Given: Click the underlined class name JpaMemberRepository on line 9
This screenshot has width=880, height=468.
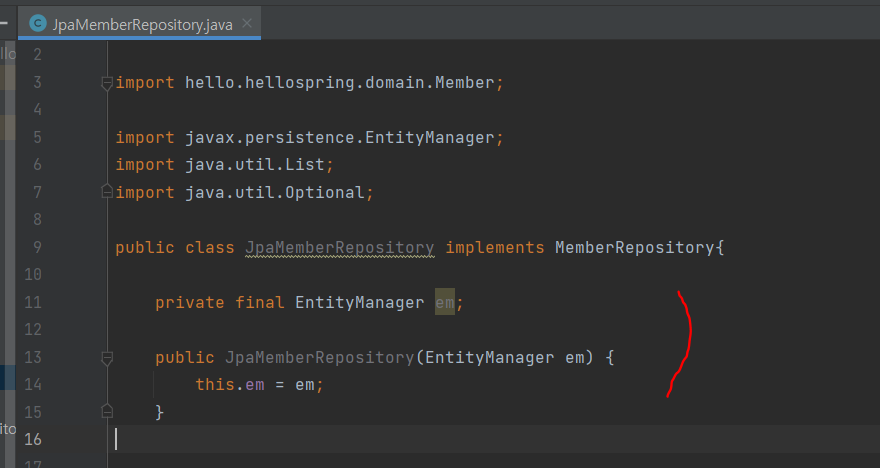Looking at the screenshot, I should [340, 247].
